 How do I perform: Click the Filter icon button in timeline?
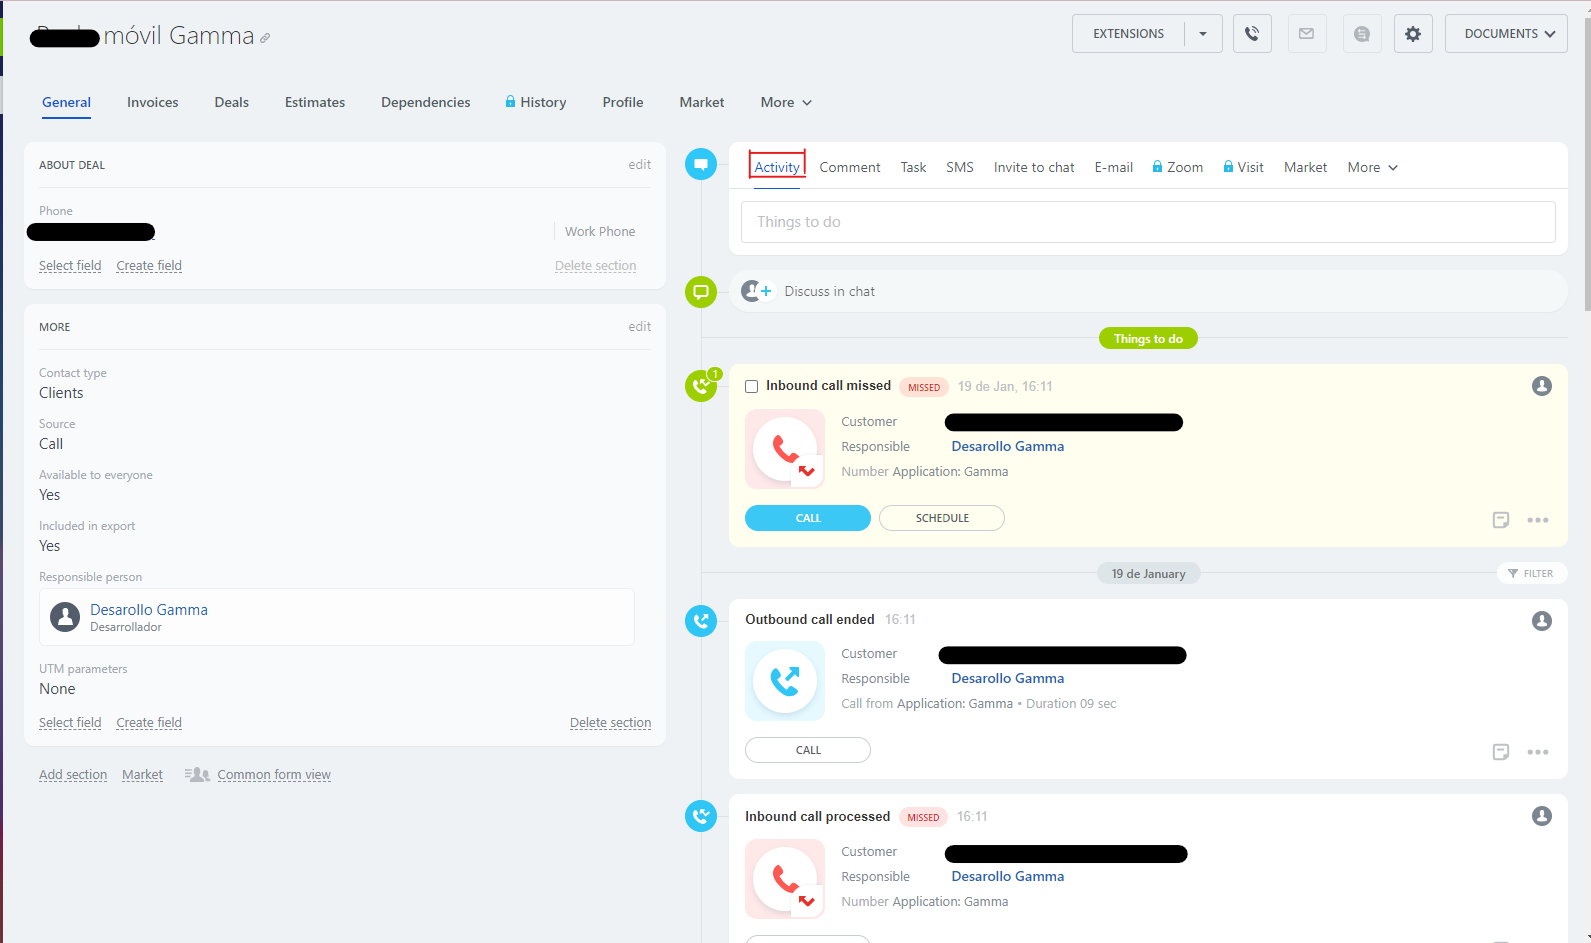pyautogui.click(x=1530, y=573)
